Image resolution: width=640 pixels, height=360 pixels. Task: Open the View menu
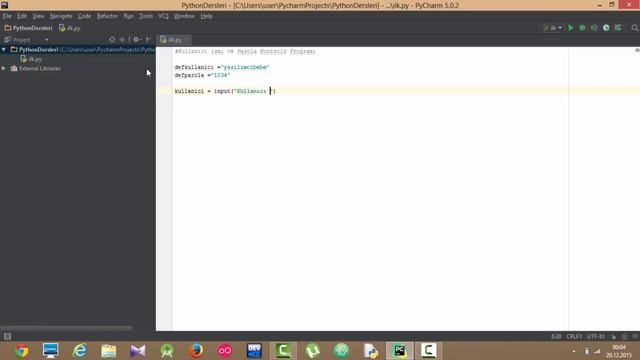click(38, 16)
